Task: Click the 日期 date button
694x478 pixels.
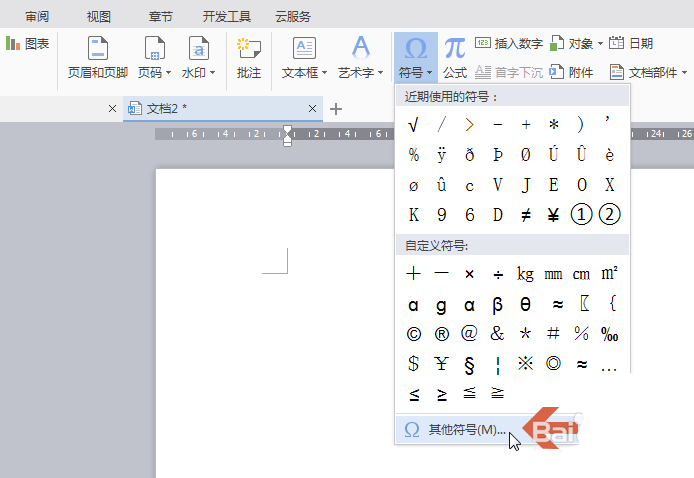Action: 631,43
